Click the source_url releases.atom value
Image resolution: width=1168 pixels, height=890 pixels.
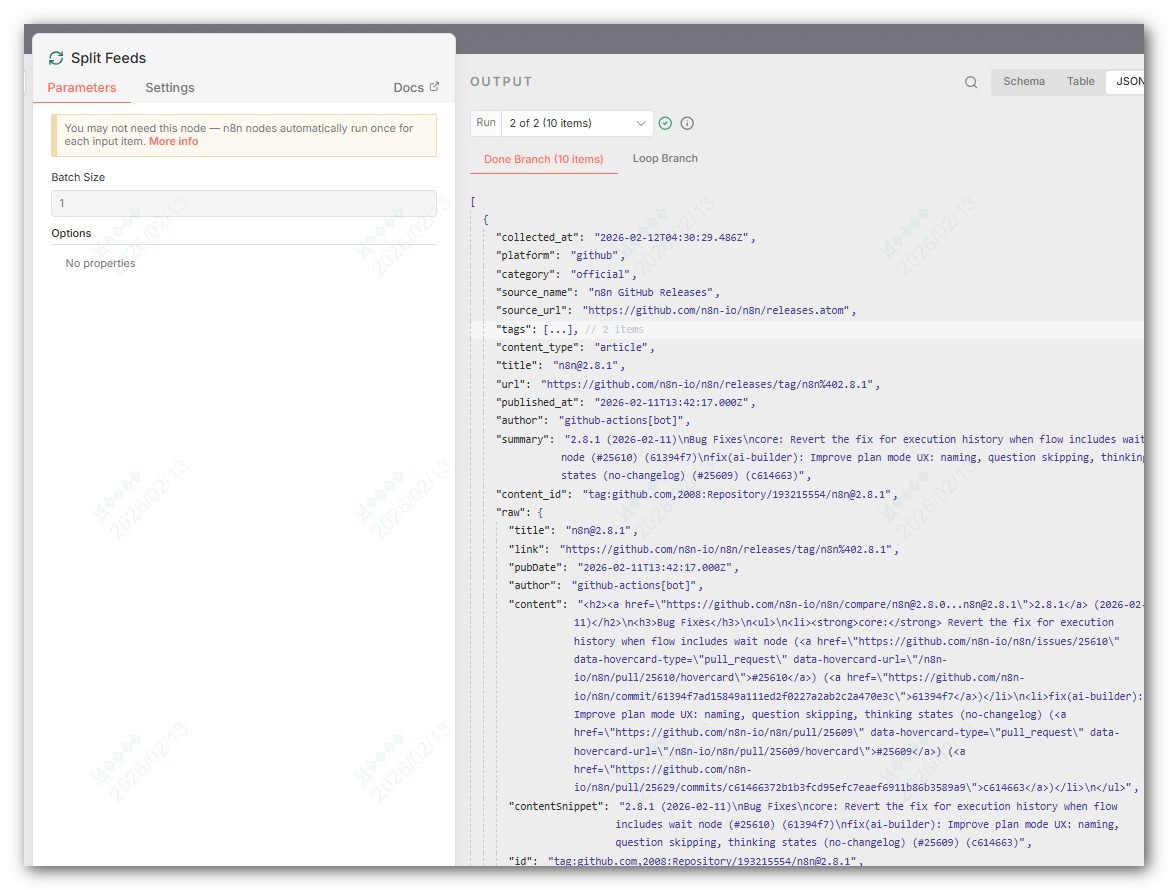[717, 311]
